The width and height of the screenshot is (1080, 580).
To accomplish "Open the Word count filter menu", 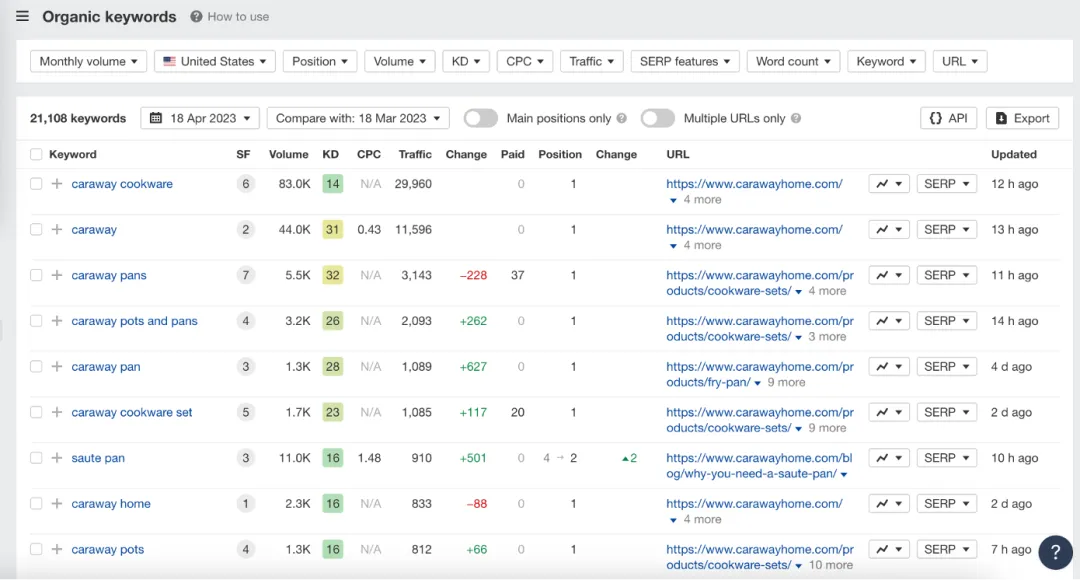I will click(793, 61).
